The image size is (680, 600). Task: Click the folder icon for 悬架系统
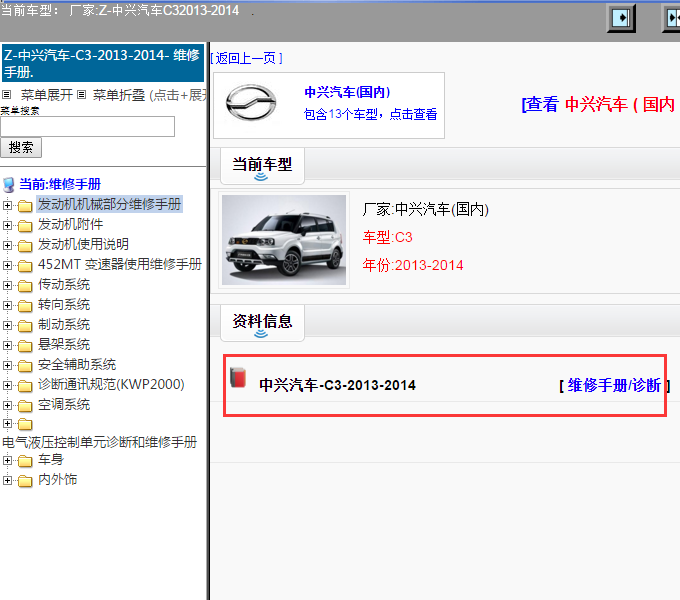click(25, 346)
